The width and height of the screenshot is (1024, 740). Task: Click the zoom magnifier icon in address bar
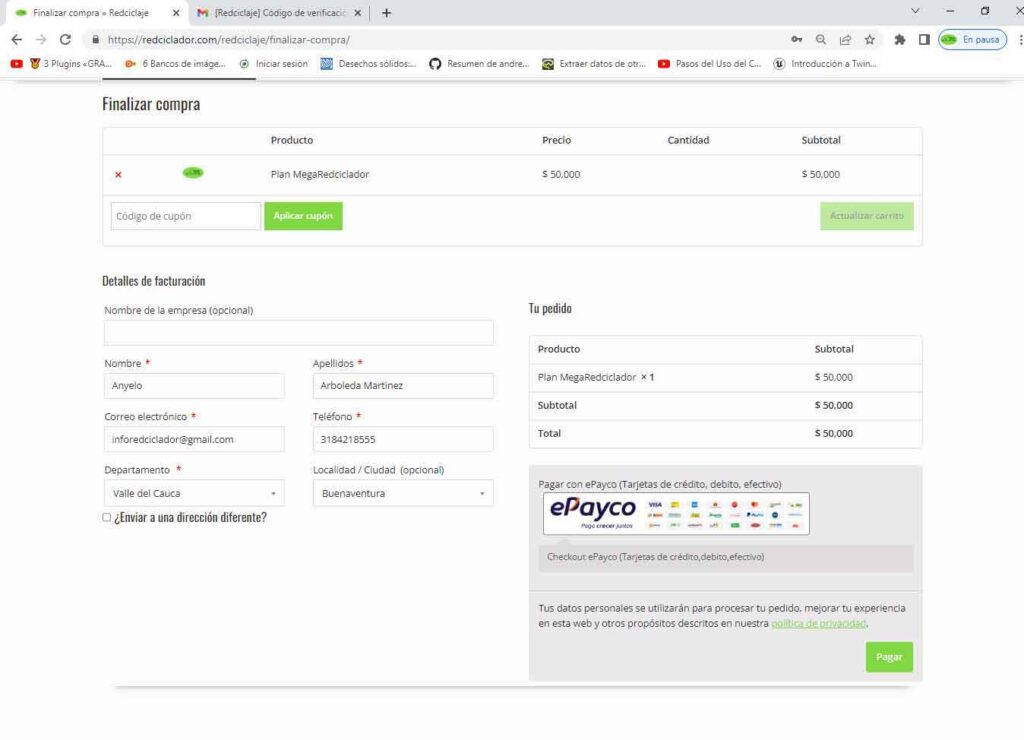[x=820, y=40]
